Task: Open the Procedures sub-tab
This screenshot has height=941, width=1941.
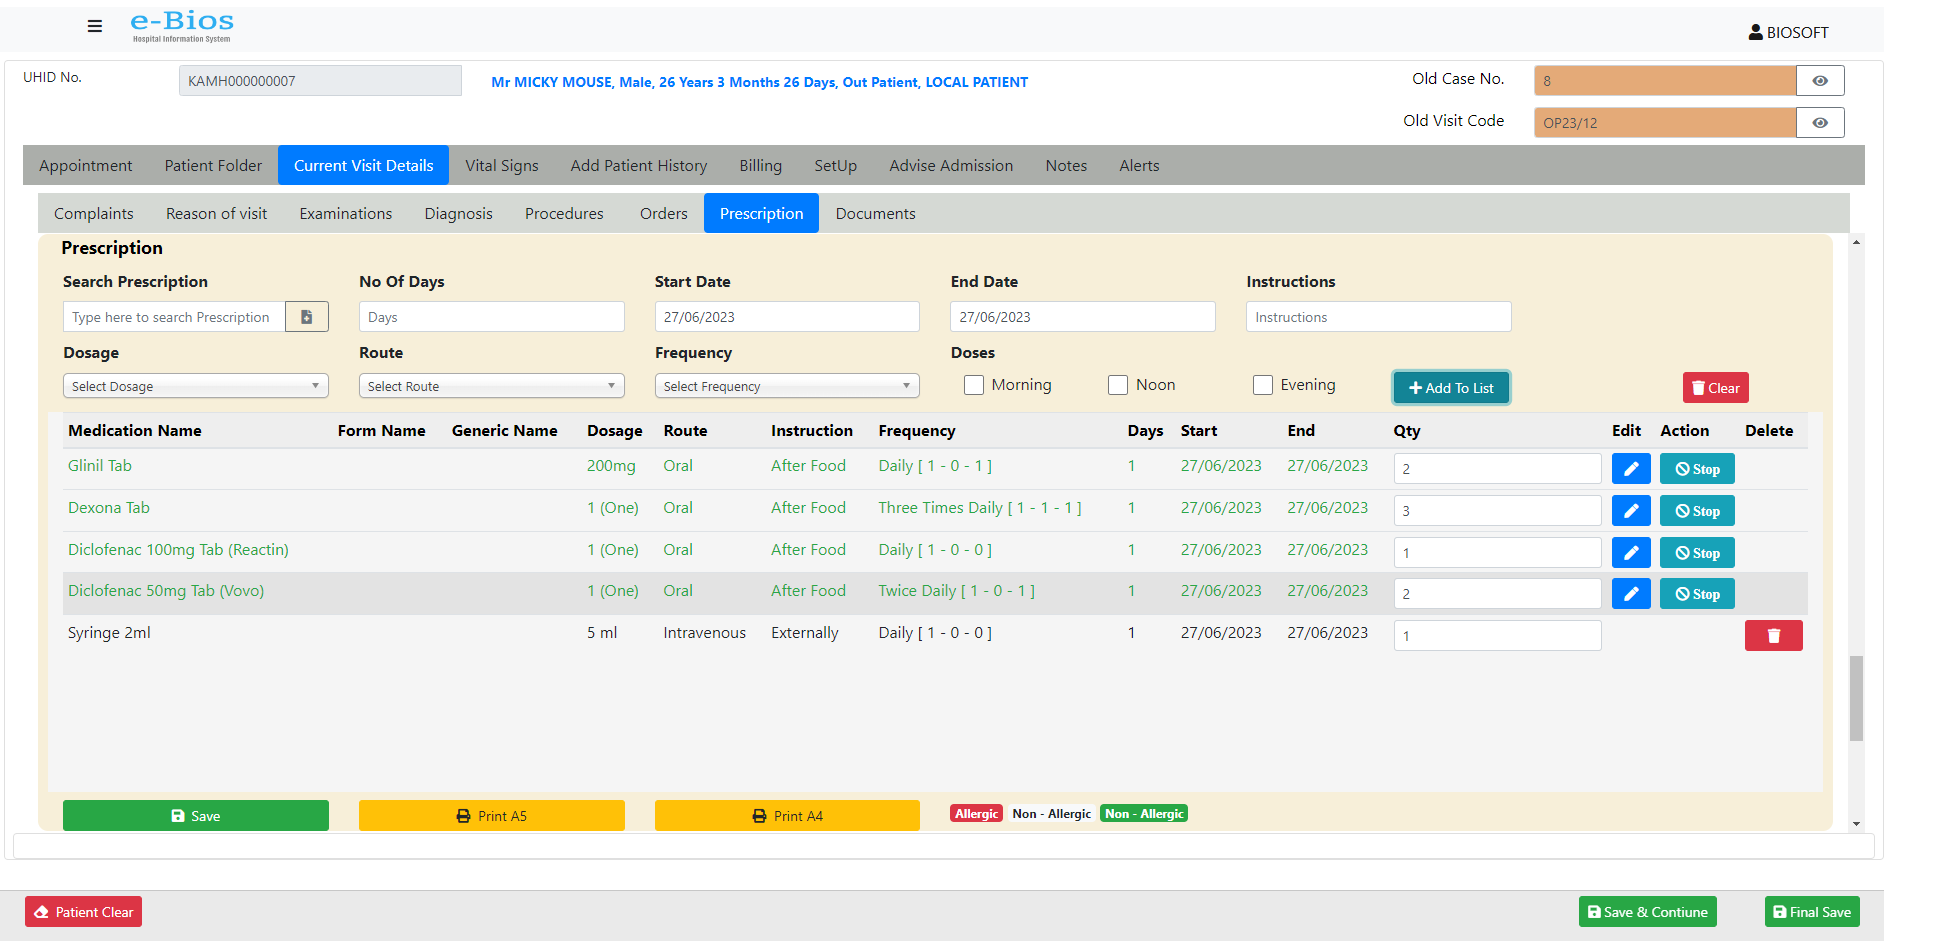Action: click(x=565, y=214)
